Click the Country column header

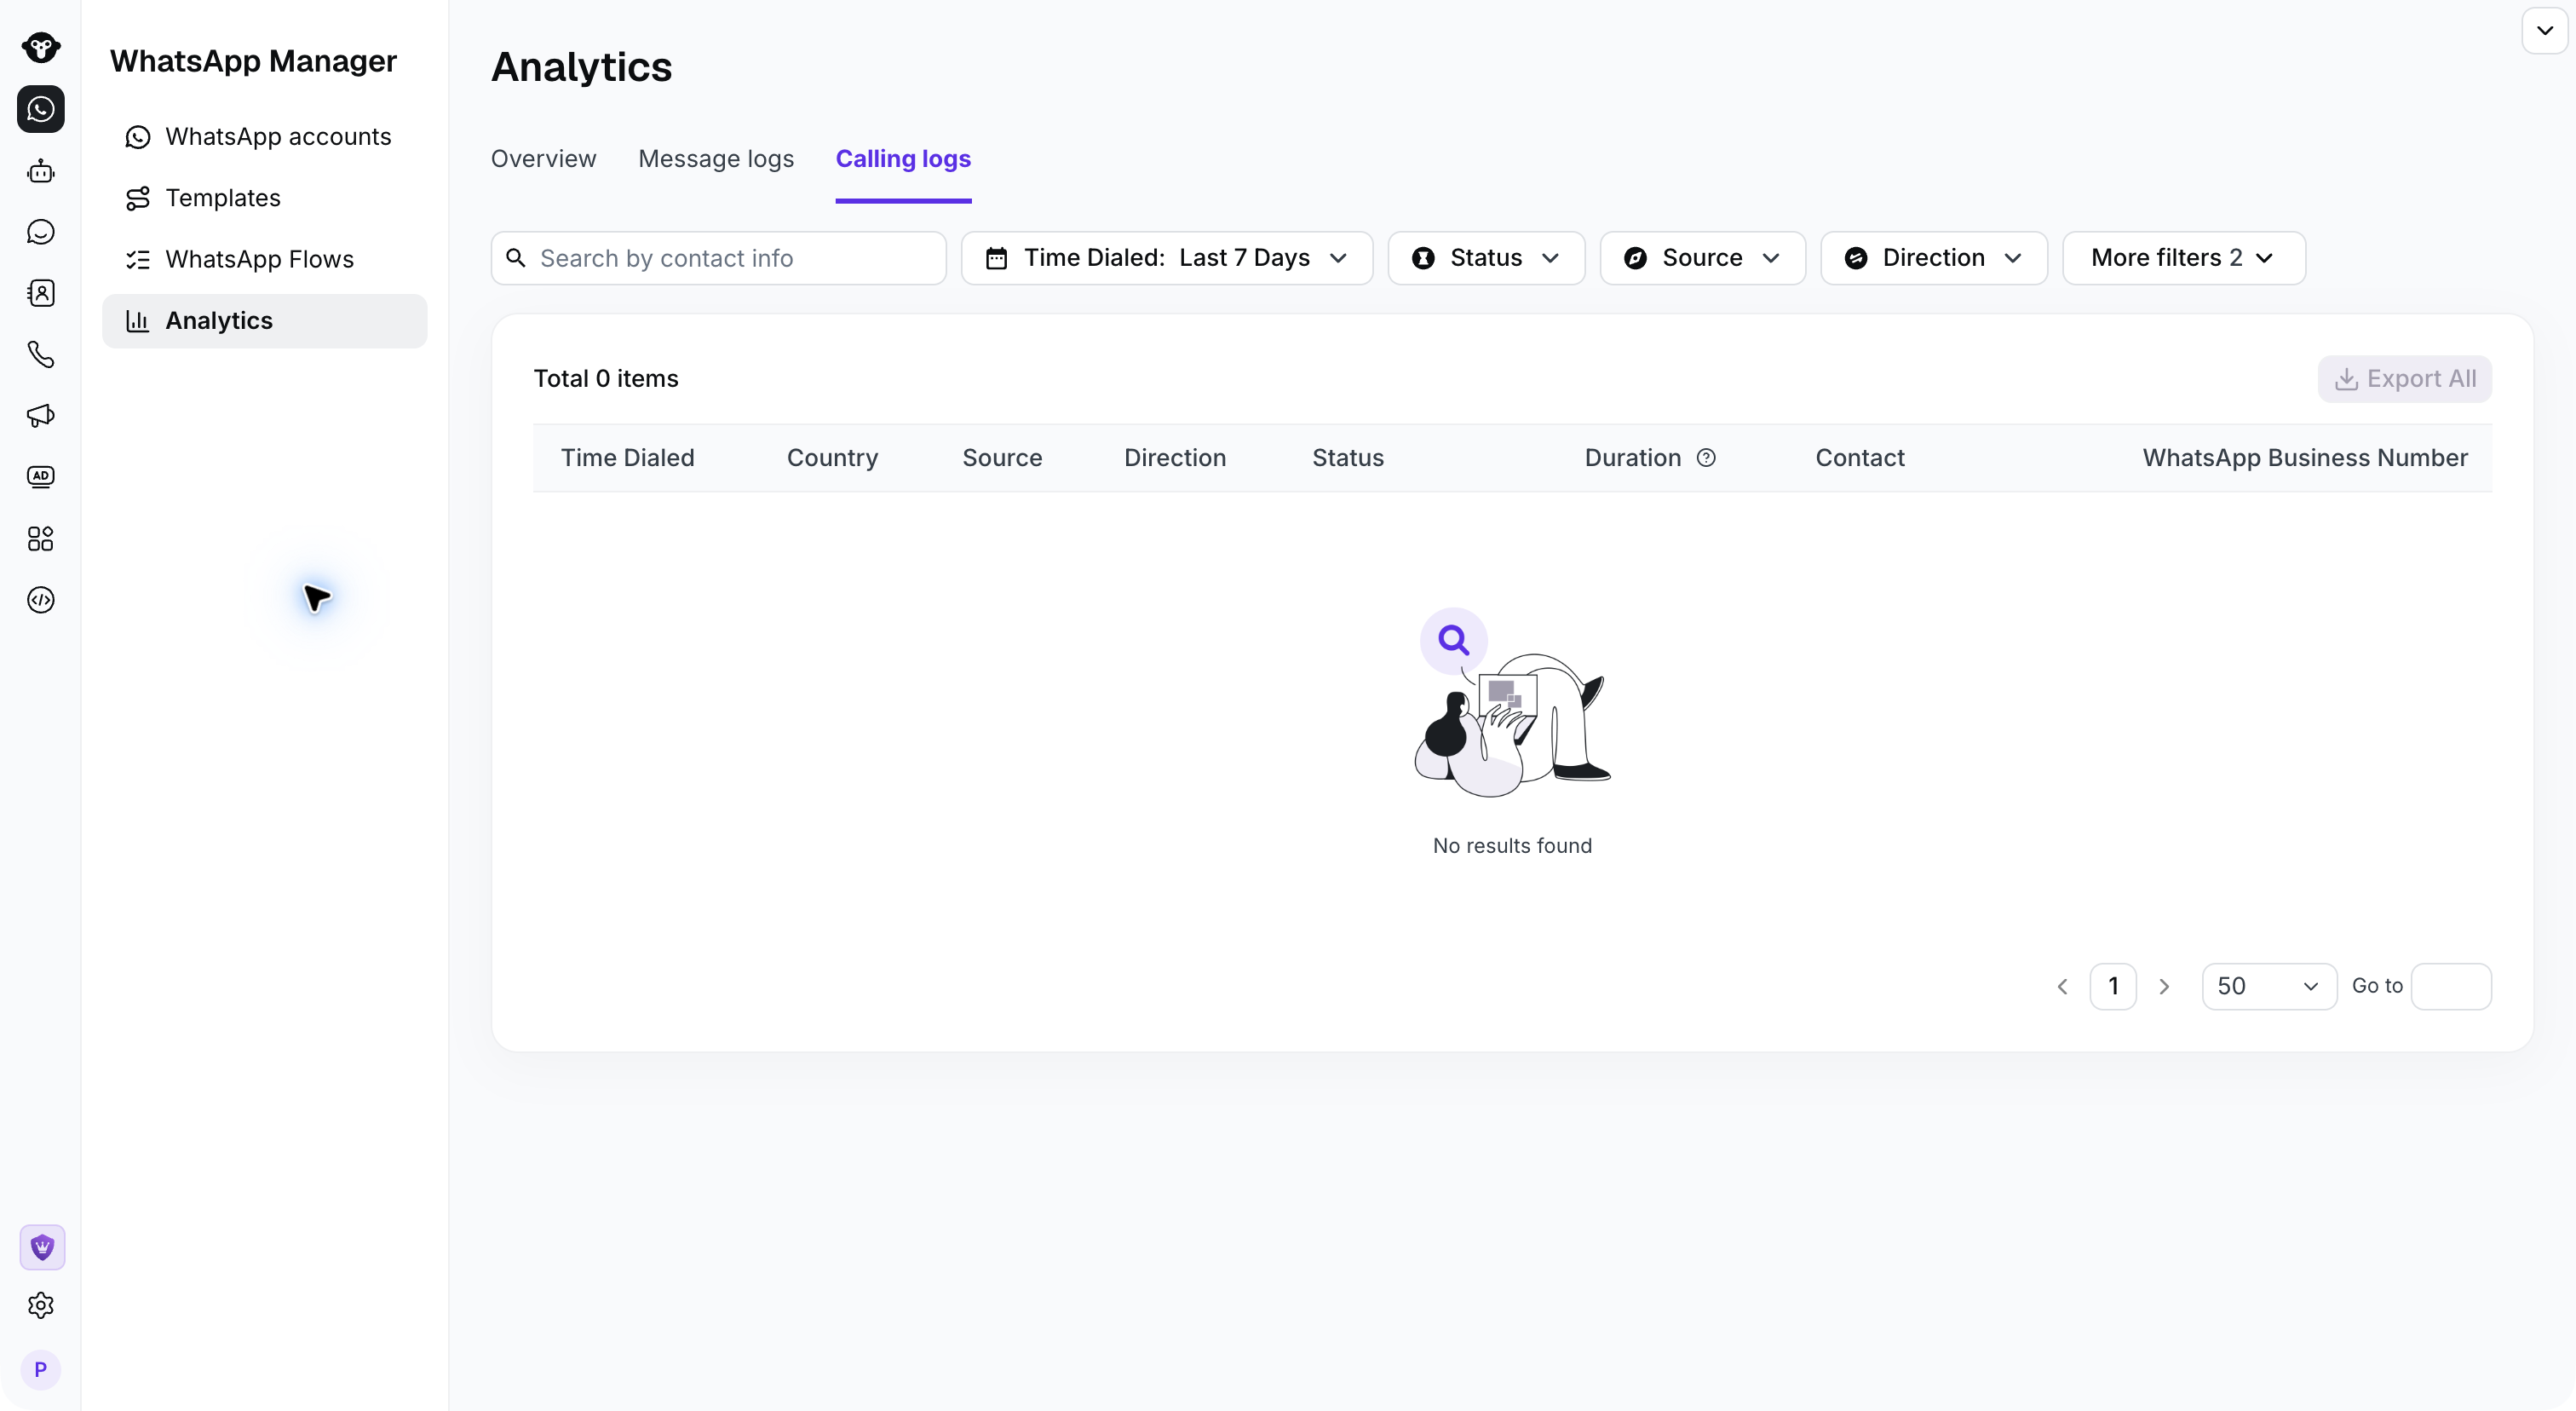click(832, 458)
